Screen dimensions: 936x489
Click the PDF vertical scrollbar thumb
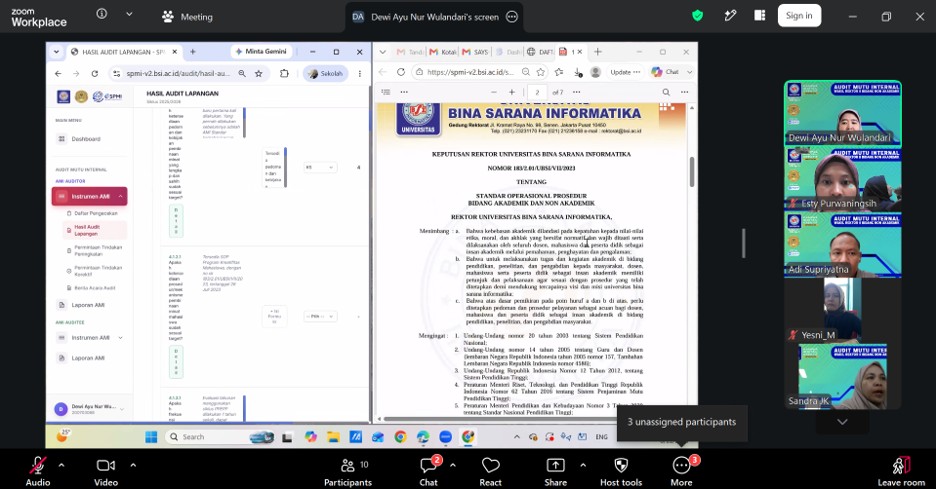tap(692, 172)
